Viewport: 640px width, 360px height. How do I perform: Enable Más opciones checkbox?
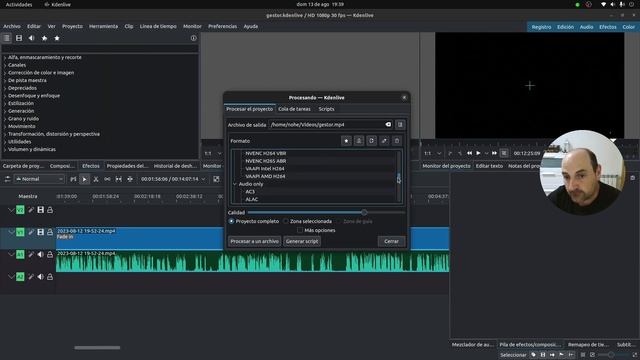click(x=300, y=230)
